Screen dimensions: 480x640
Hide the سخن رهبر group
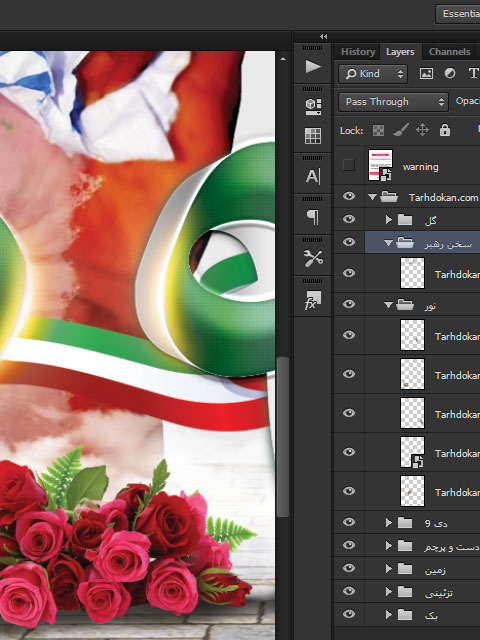349,242
